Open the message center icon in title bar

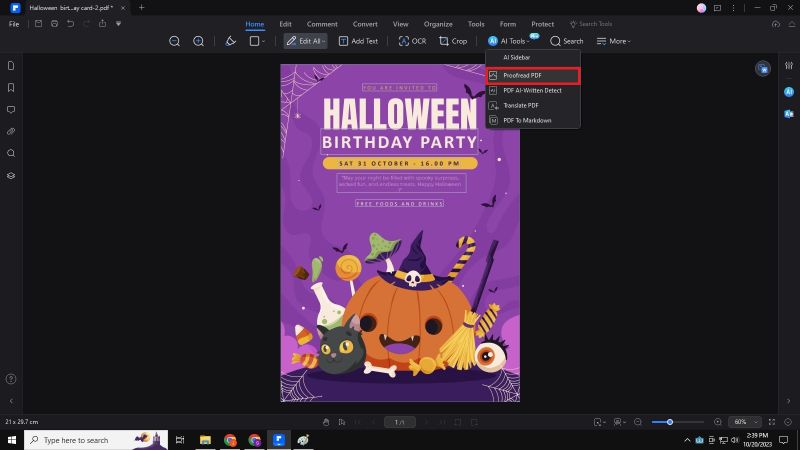[x=717, y=8]
